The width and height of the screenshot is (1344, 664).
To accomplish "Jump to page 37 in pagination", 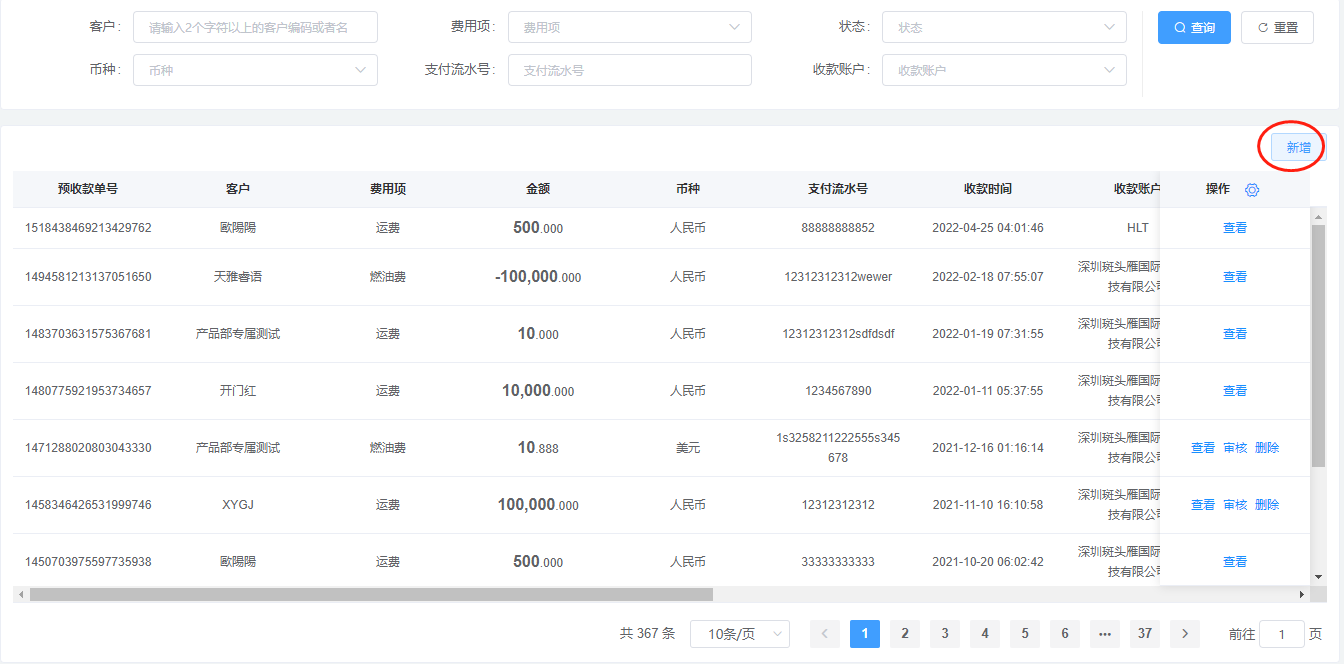I will pos(1145,634).
